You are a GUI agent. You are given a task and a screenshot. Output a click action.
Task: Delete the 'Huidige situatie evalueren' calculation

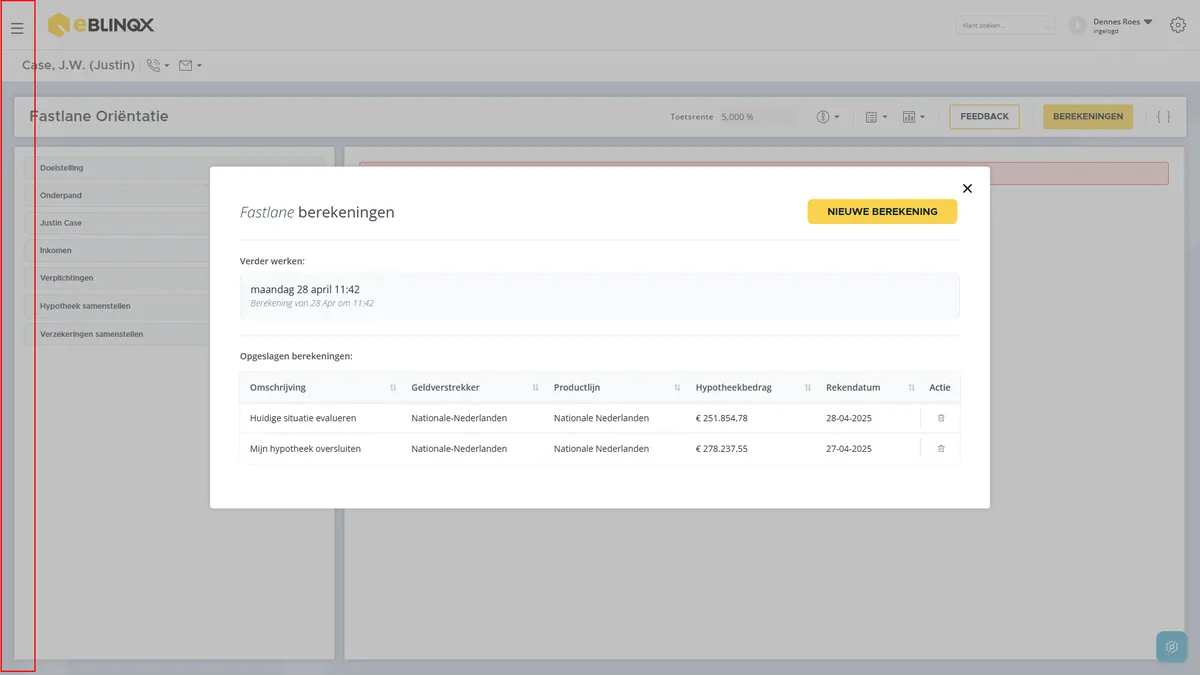[x=941, y=418]
